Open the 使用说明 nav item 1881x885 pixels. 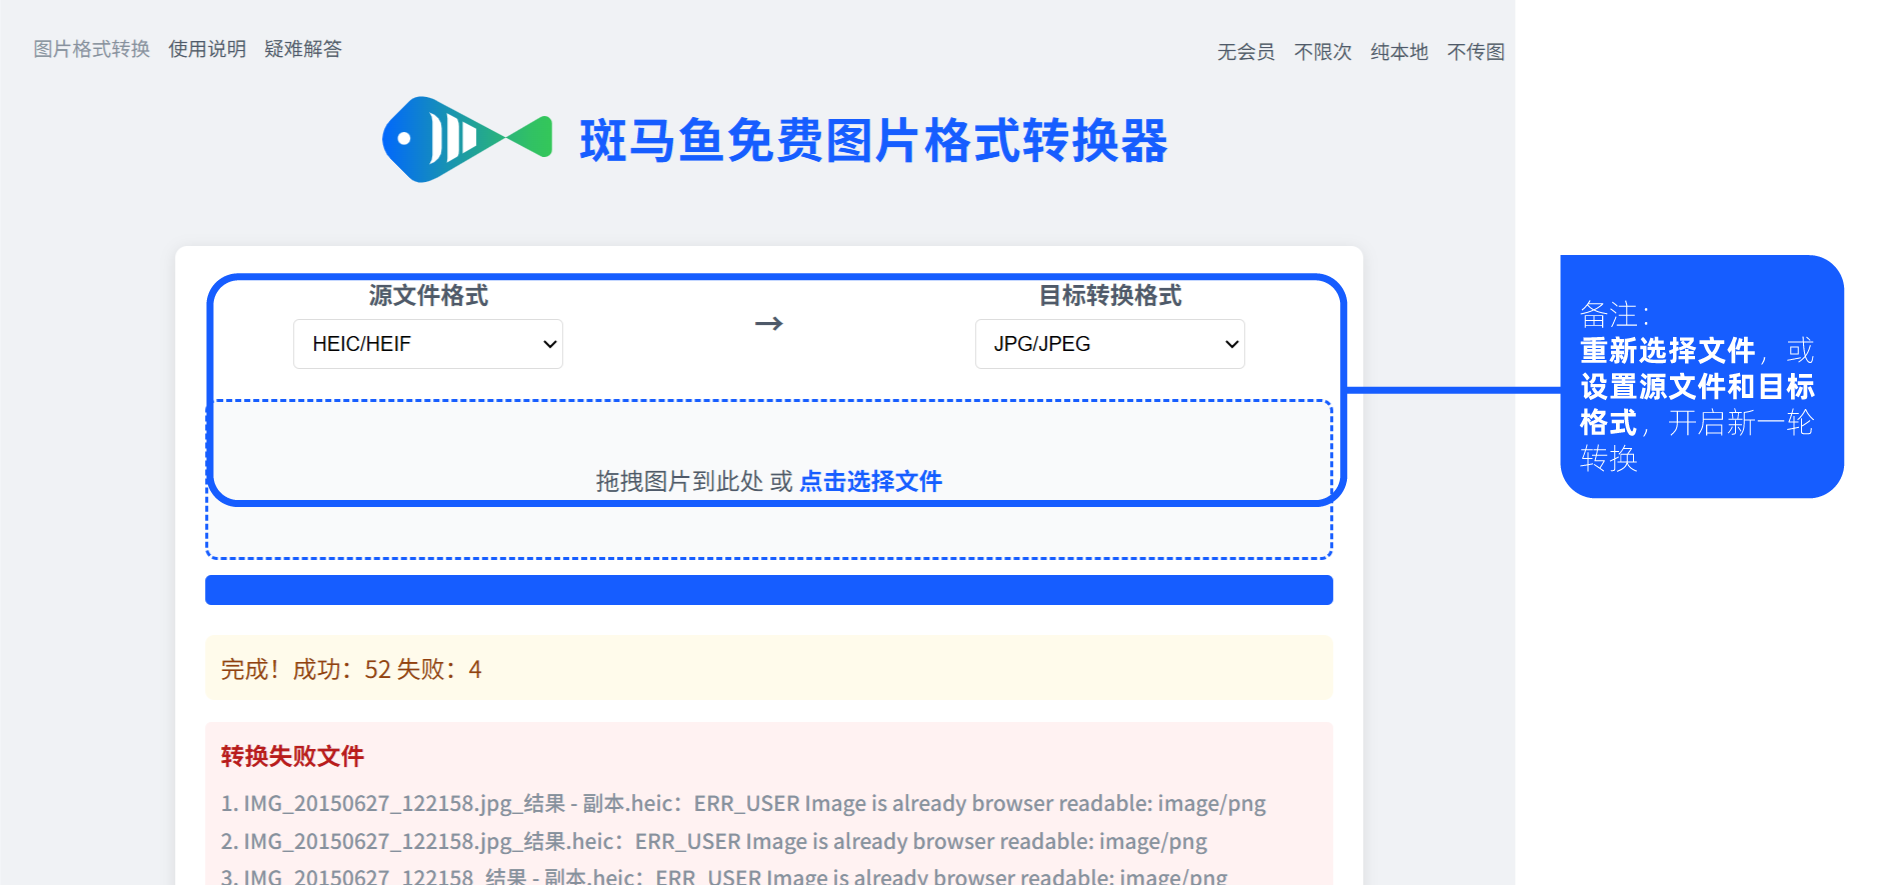(x=207, y=49)
